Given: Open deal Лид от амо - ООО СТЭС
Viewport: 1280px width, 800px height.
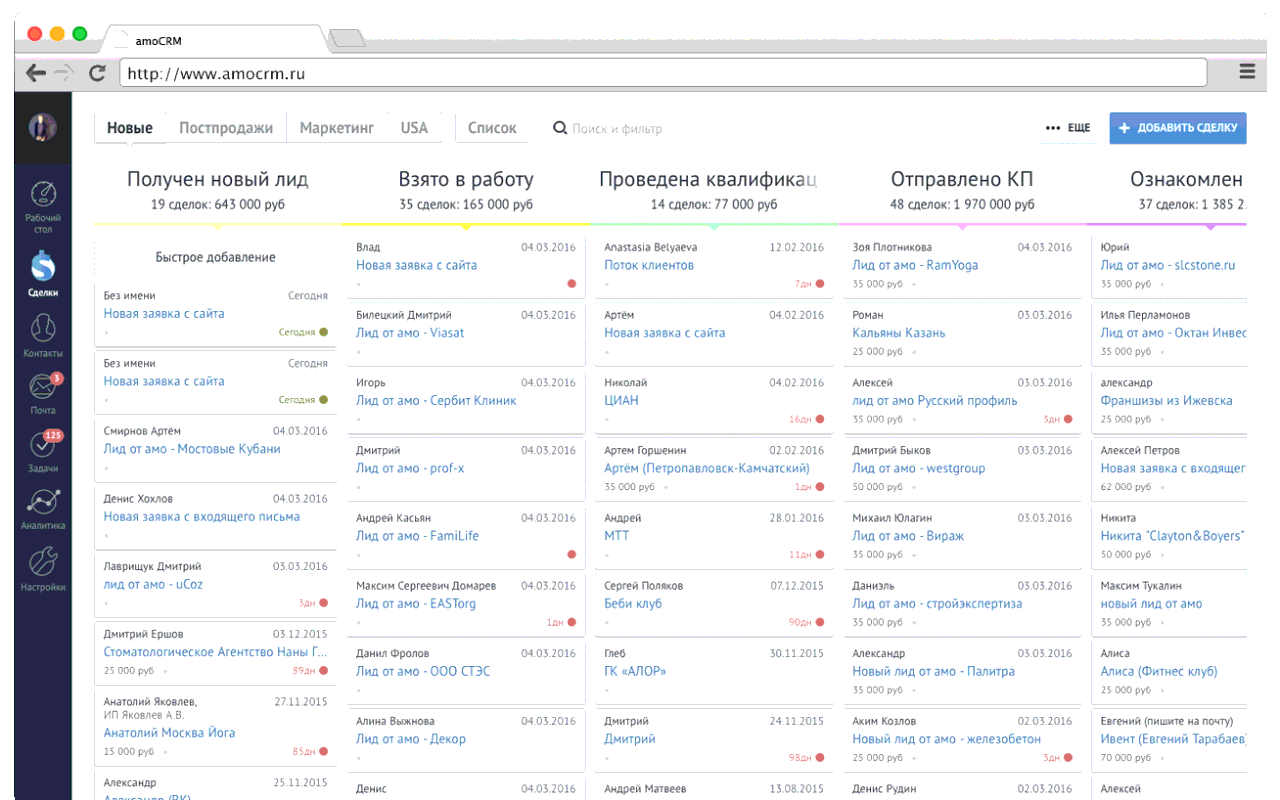Looking at the screenshot, I should pos(423,671).
